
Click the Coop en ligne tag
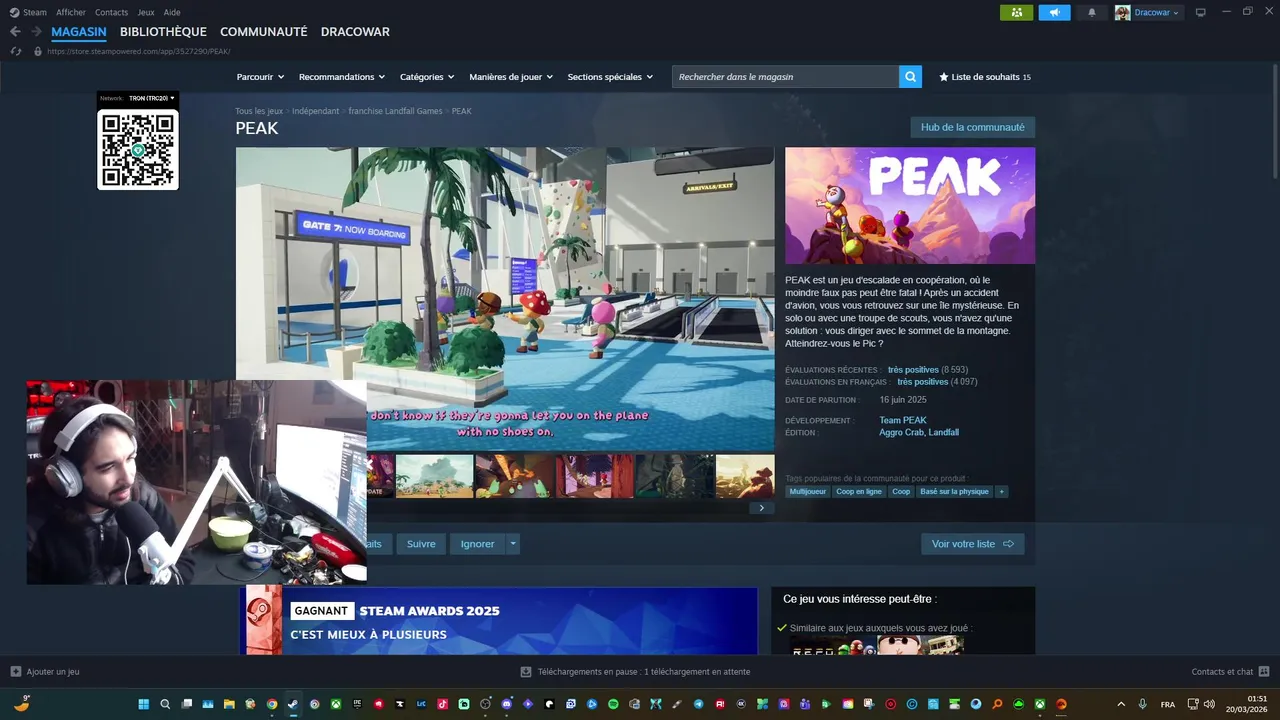tap(859, 492)
